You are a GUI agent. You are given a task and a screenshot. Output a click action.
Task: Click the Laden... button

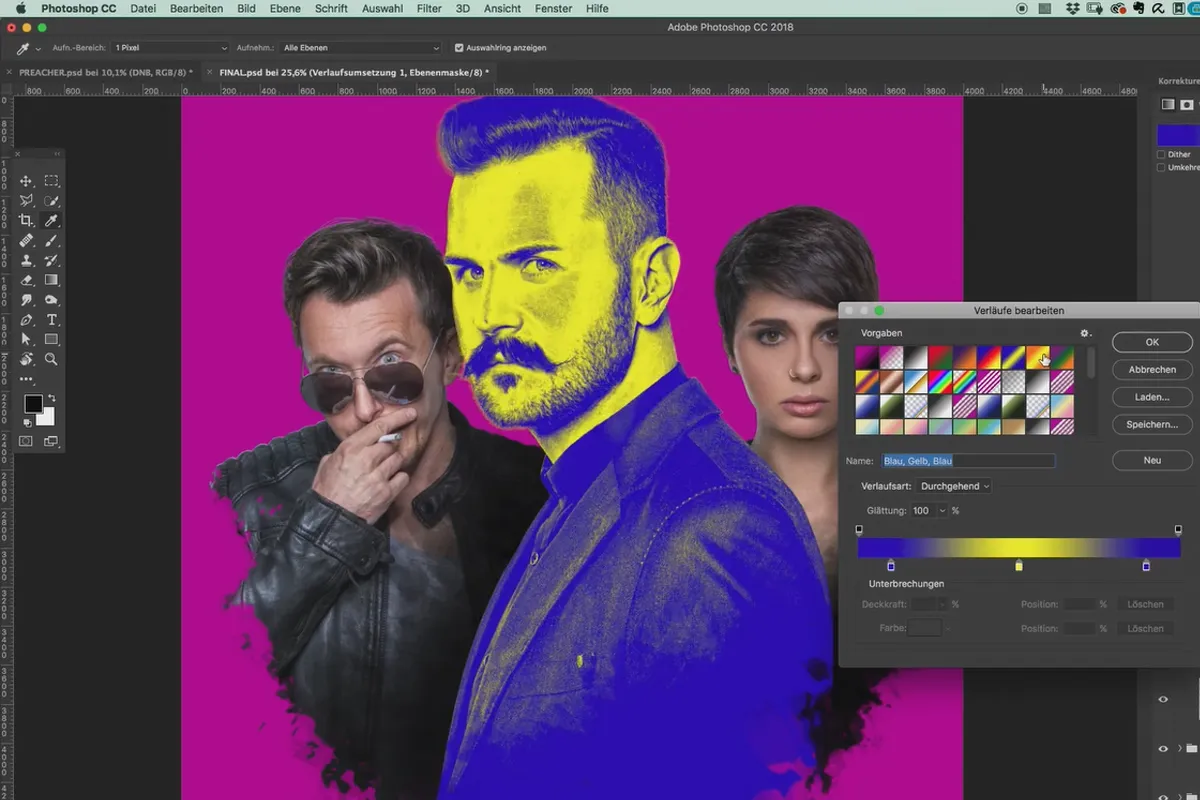point(1152,397)
